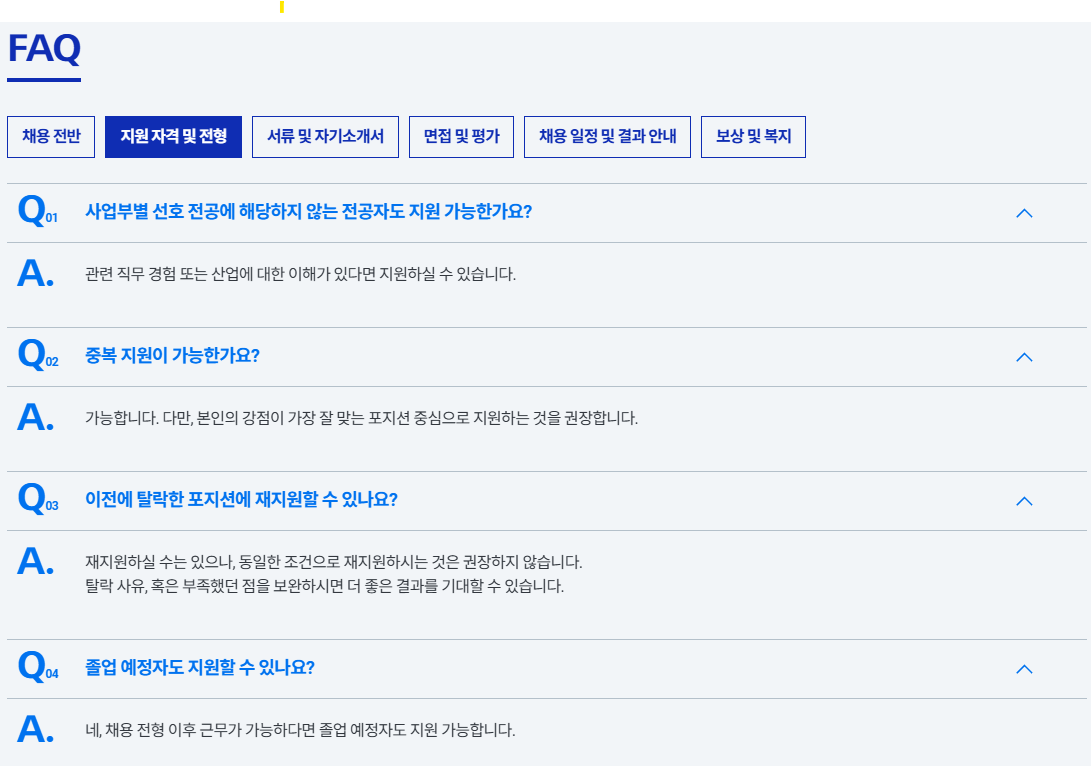The width and height of the screenshot is (1091, 766).
Task: Click the Q01 icon
Action: [x=38, y=210]
